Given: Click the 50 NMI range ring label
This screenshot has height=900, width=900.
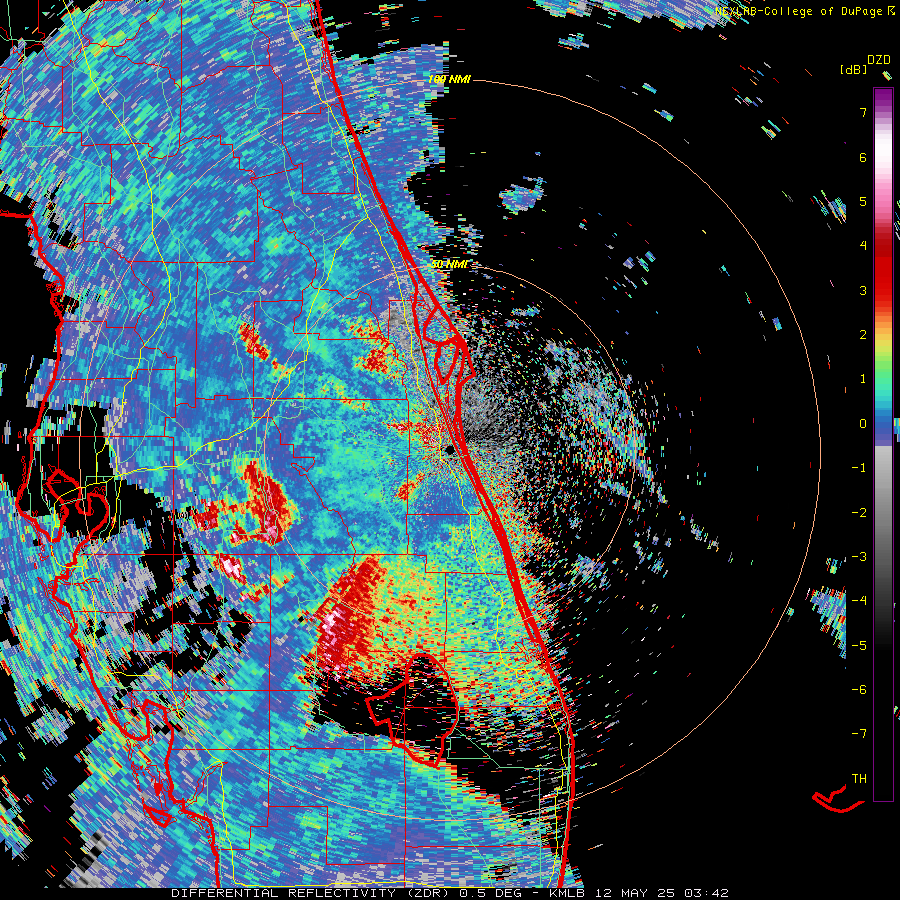Looking at the screenshot, I should (x=449, y=264).
